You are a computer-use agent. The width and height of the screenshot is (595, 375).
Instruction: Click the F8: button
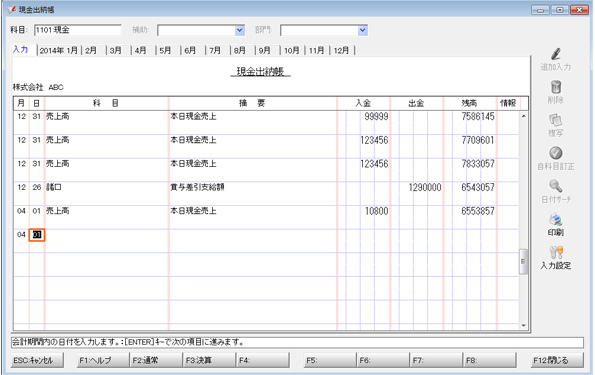click(490, 360)
